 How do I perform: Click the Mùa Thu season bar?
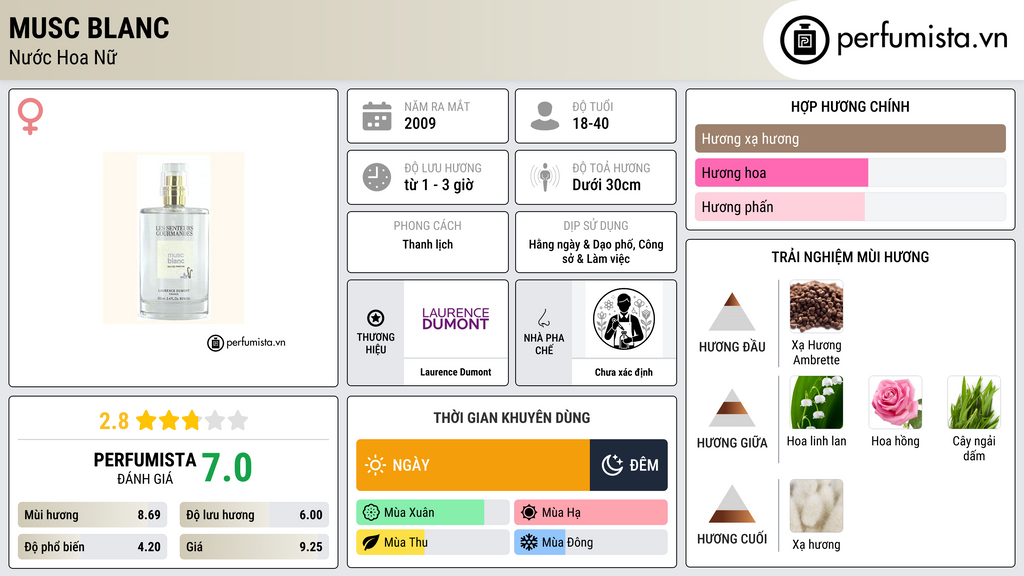click(432, 542)
